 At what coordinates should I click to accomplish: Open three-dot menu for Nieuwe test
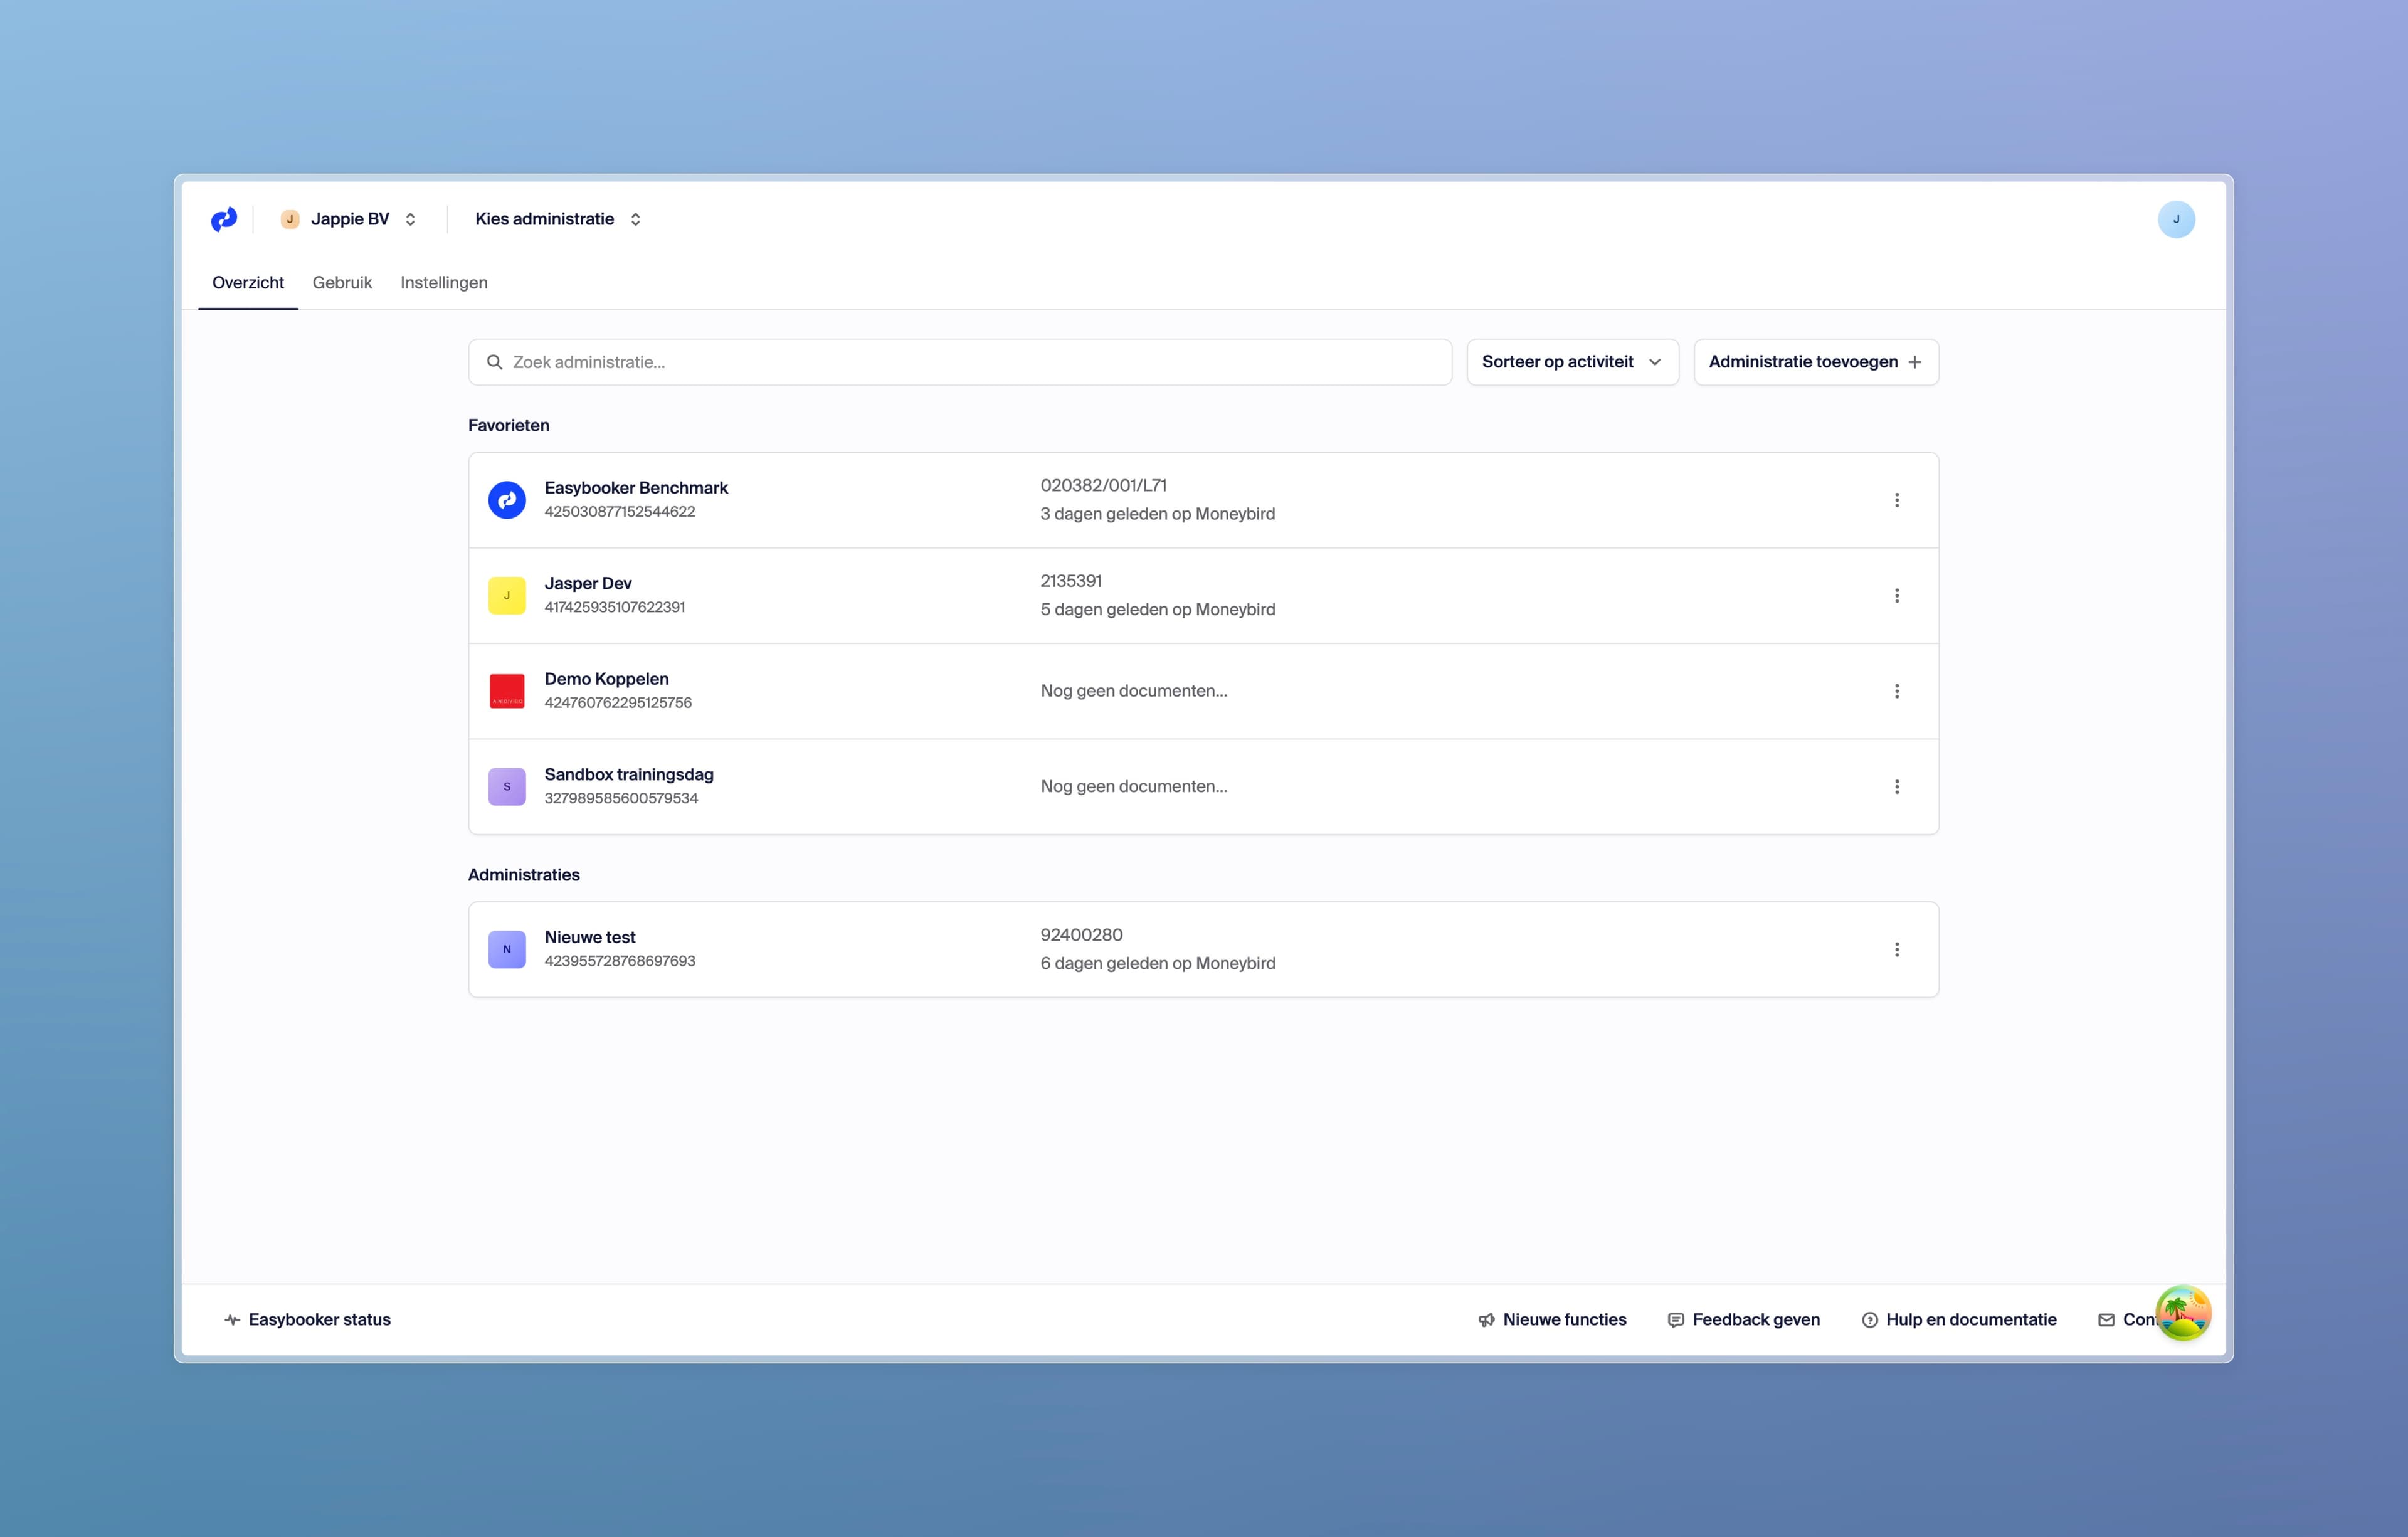(x=1896, y=950)
